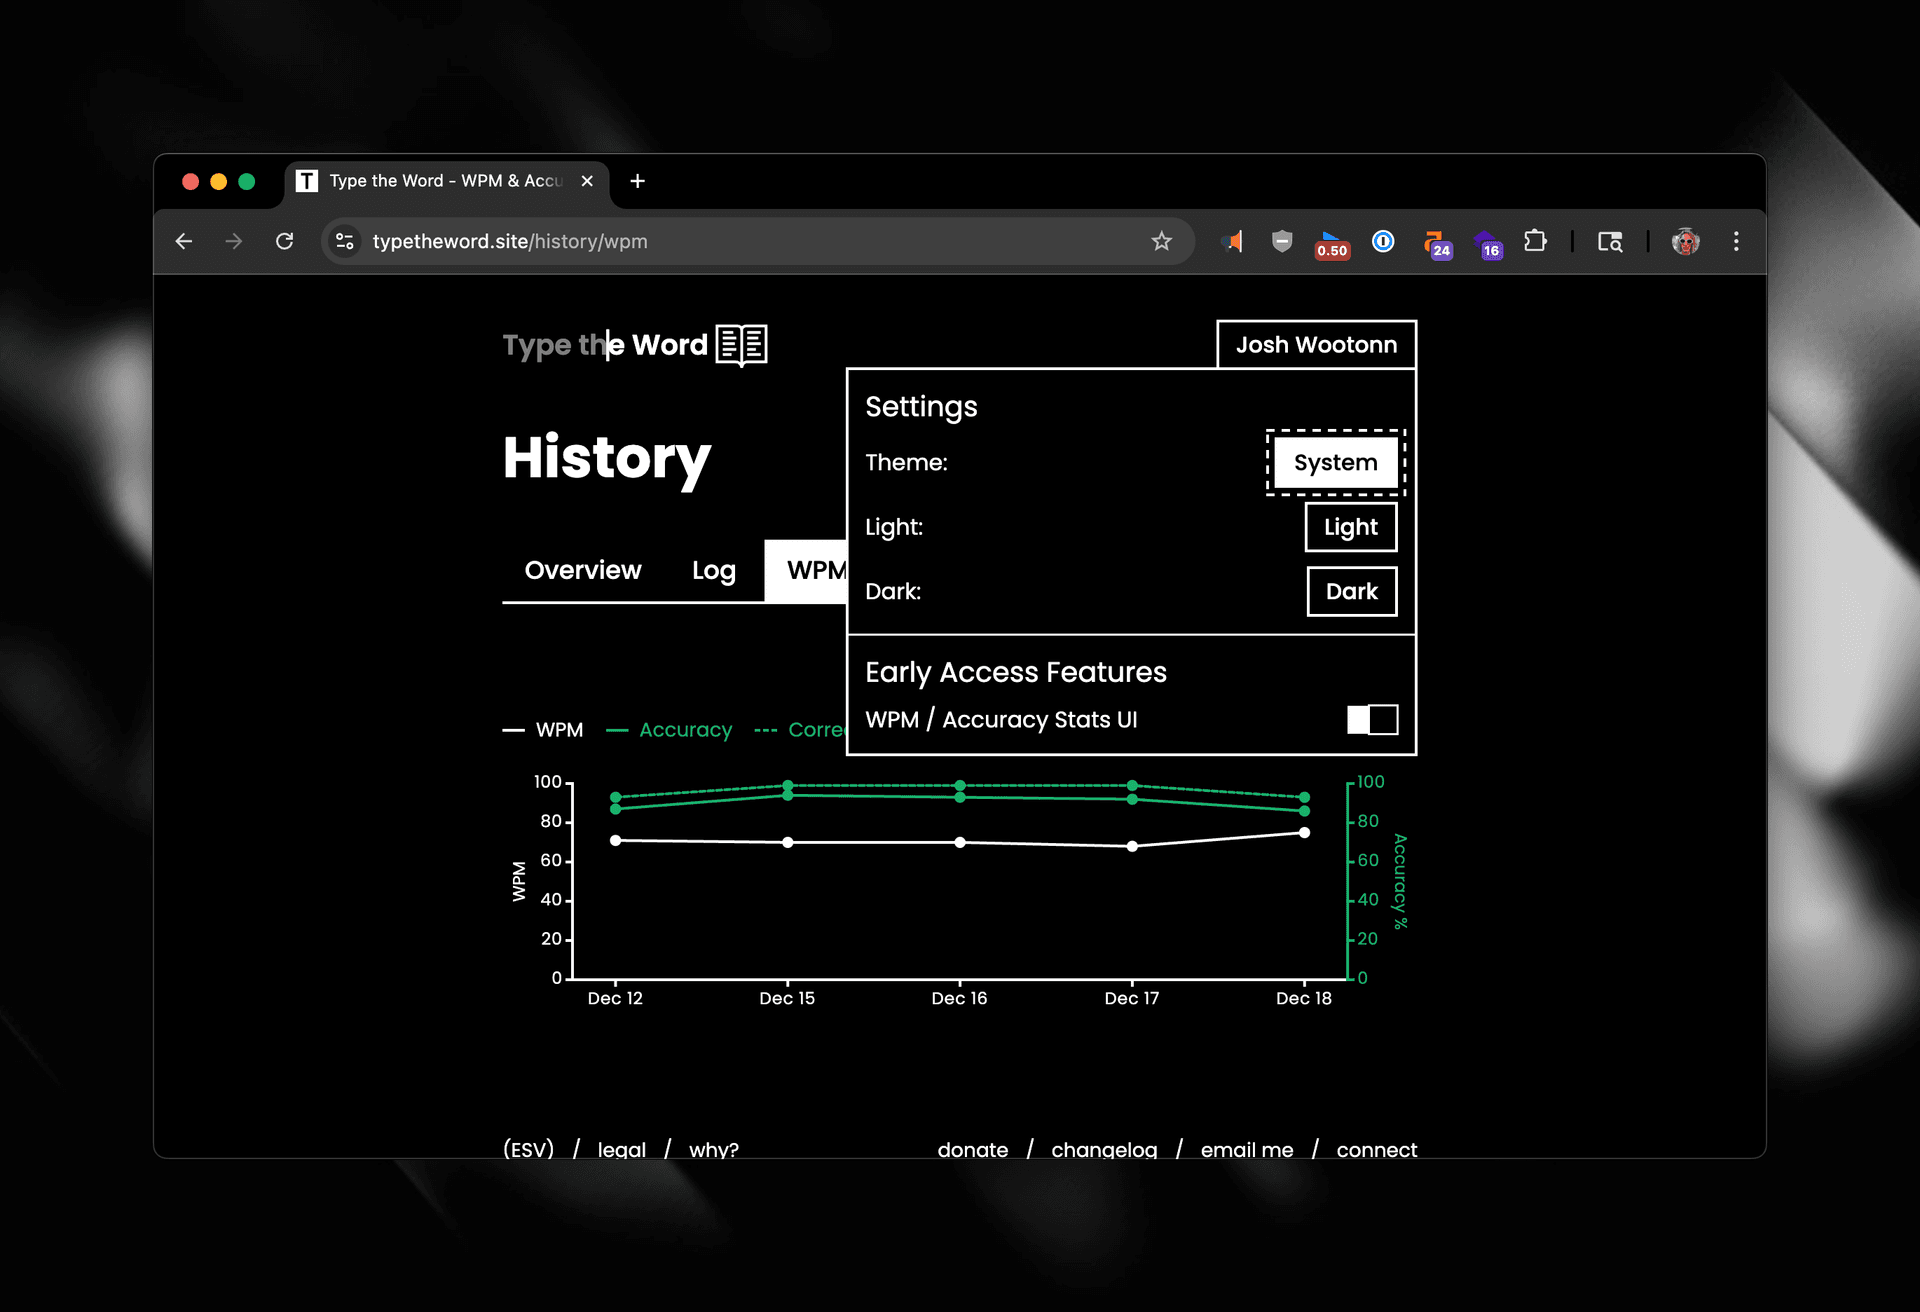Choose the Dark theme button
The image size is (1920, 1312).
(x=1352, y=591)
